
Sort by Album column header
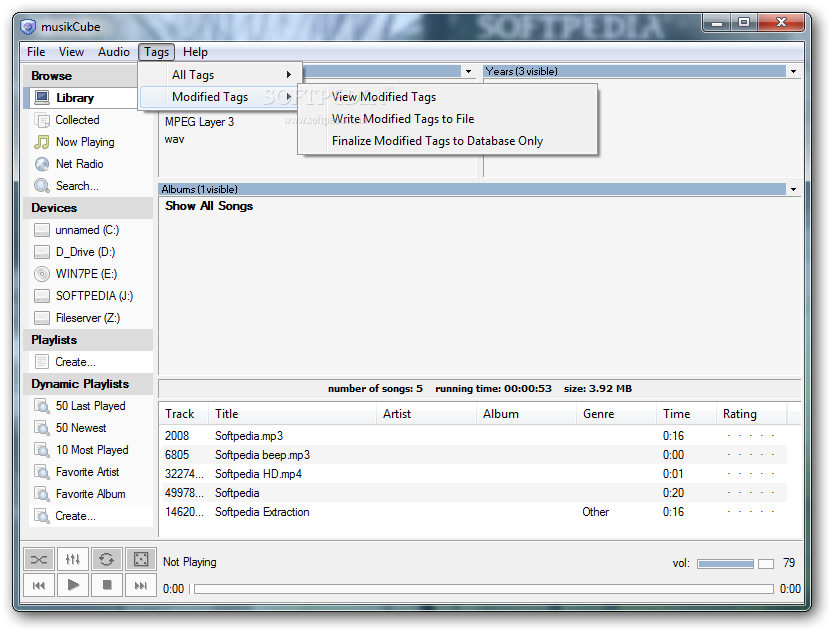(x=526, y=414)
